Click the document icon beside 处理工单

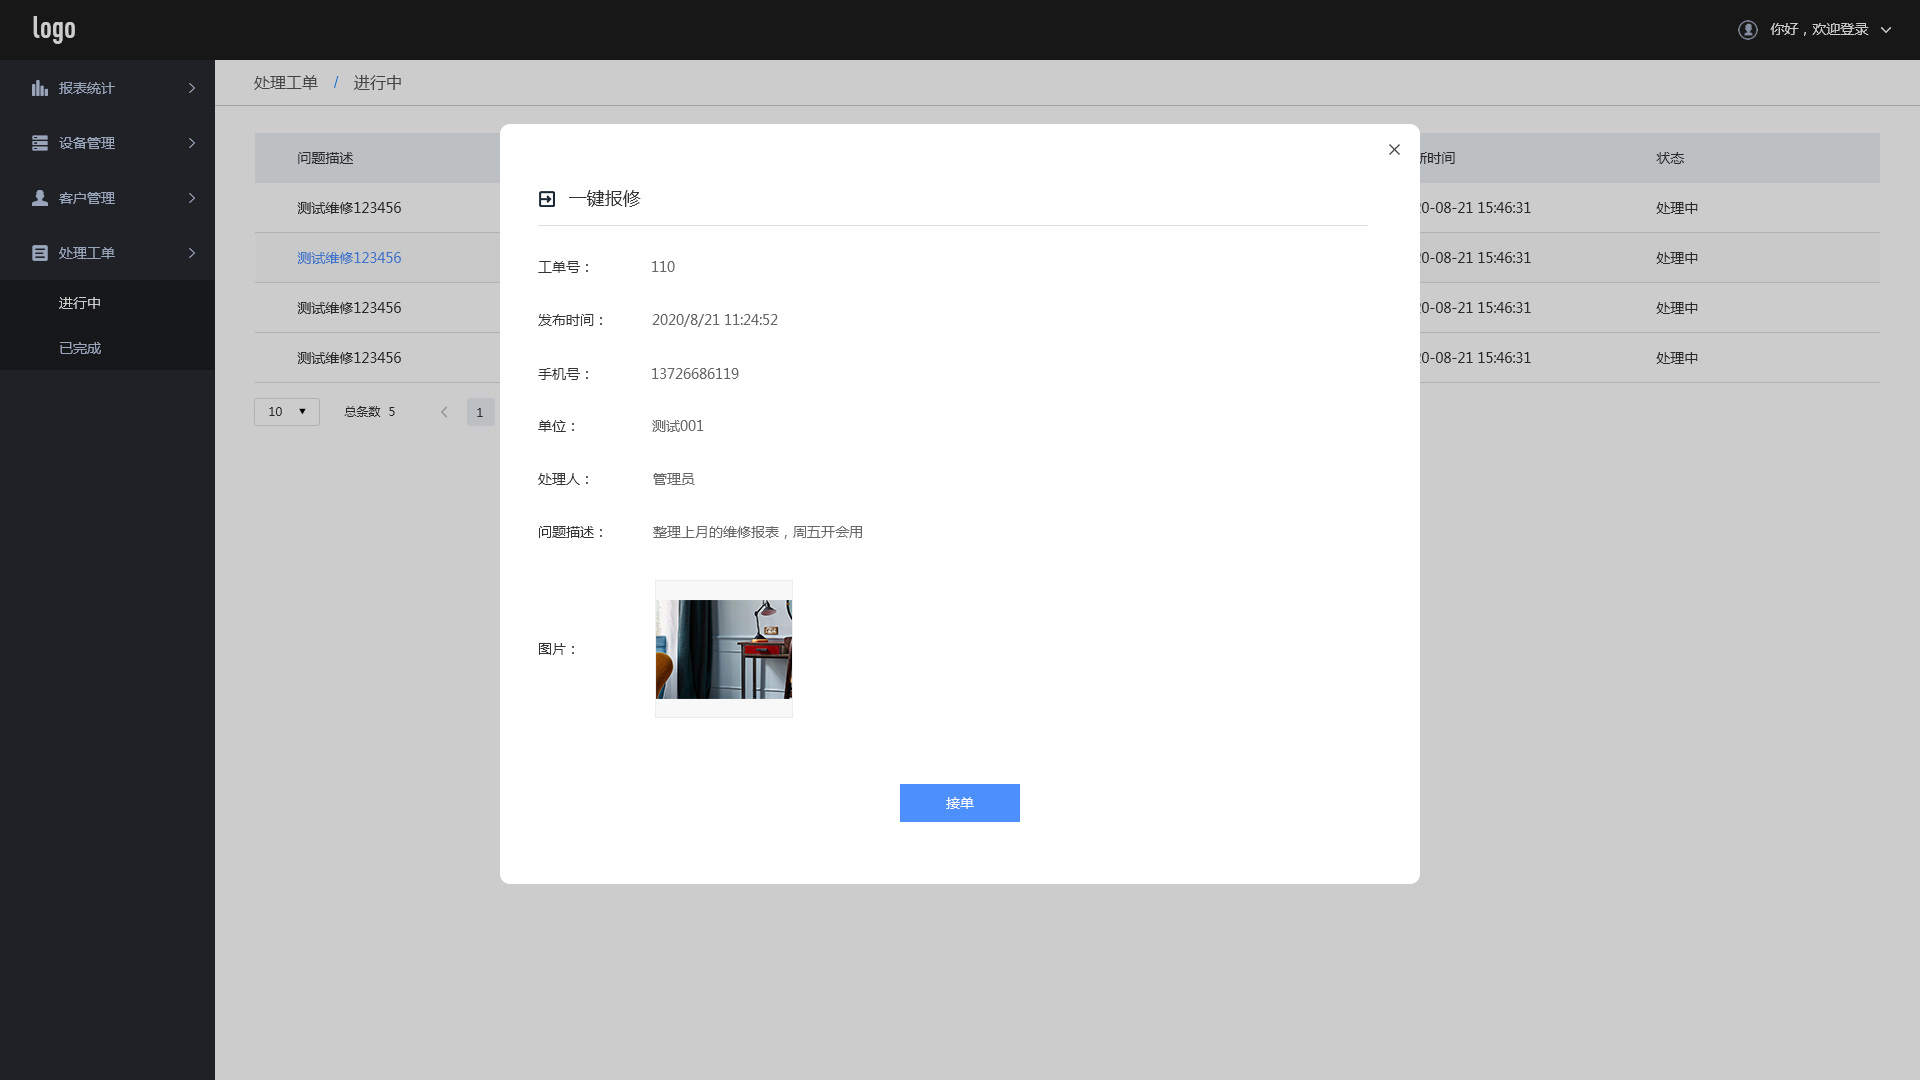40,253
